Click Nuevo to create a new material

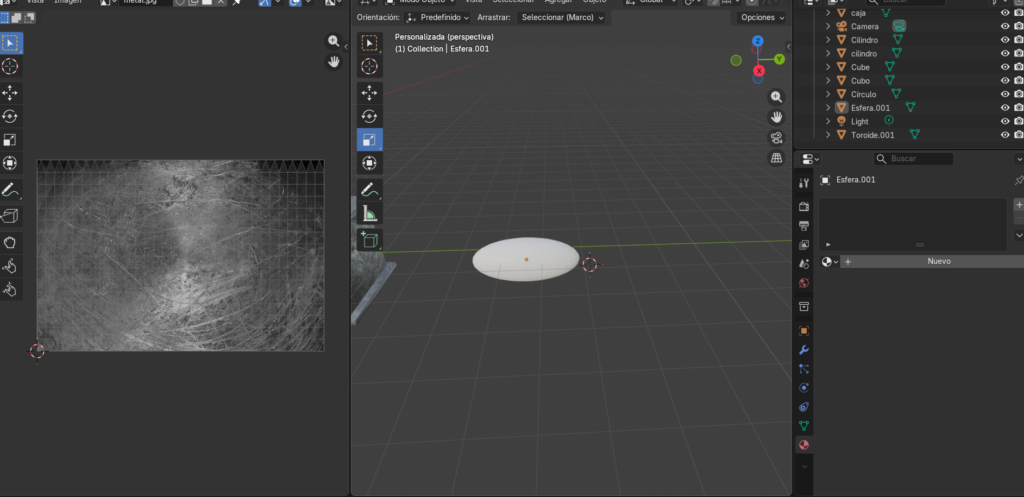click(x=938, y=261)
